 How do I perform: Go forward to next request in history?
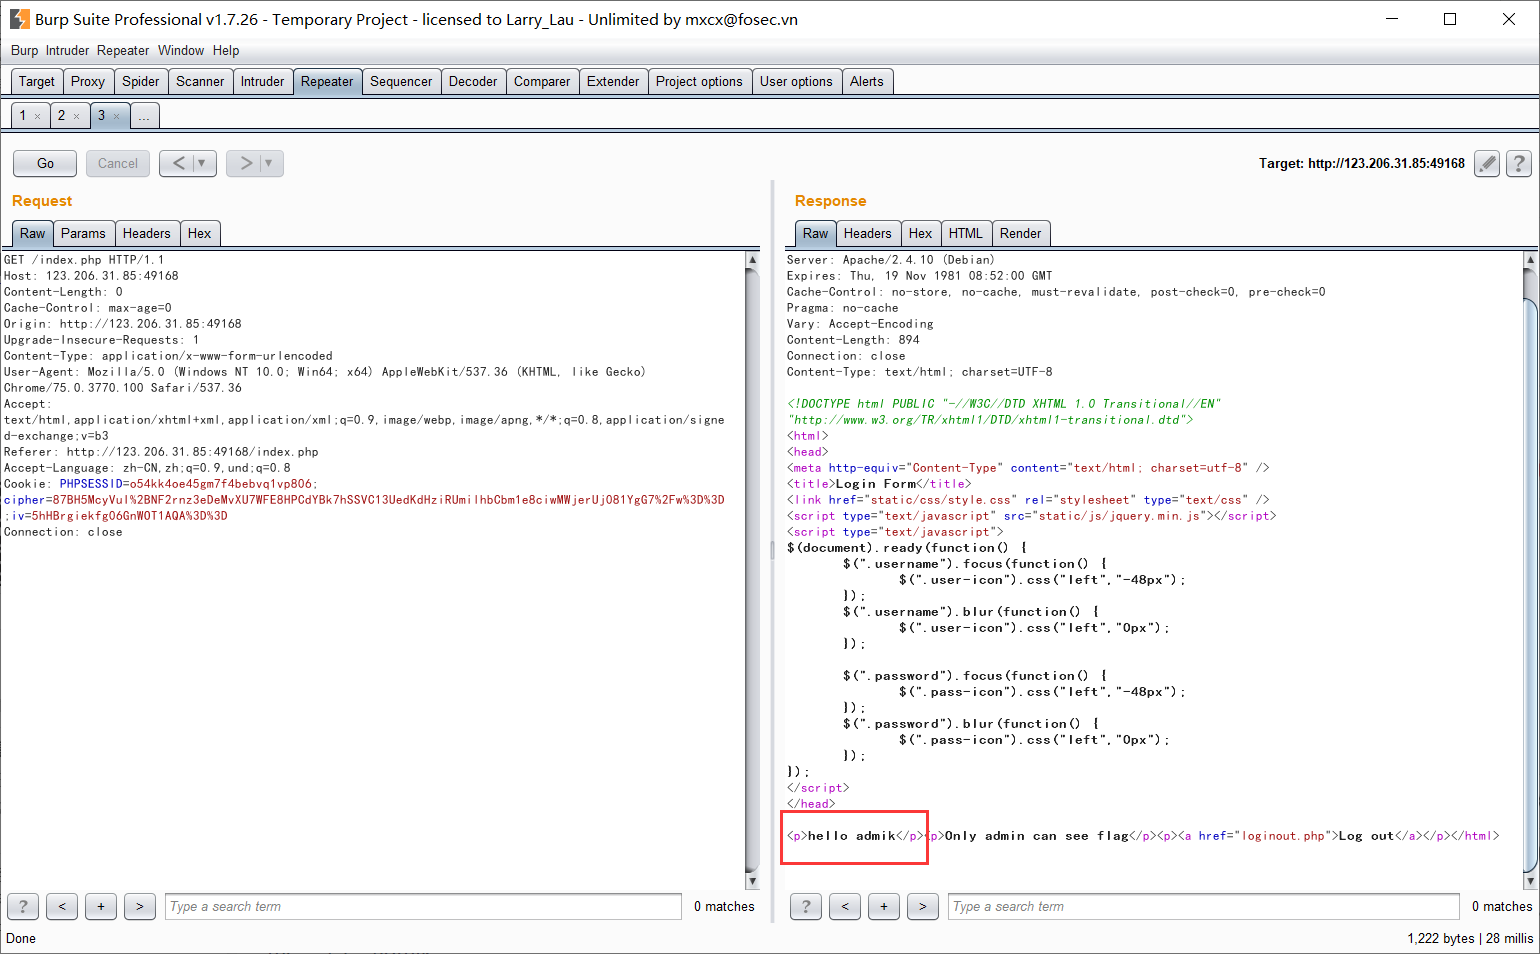244,163
